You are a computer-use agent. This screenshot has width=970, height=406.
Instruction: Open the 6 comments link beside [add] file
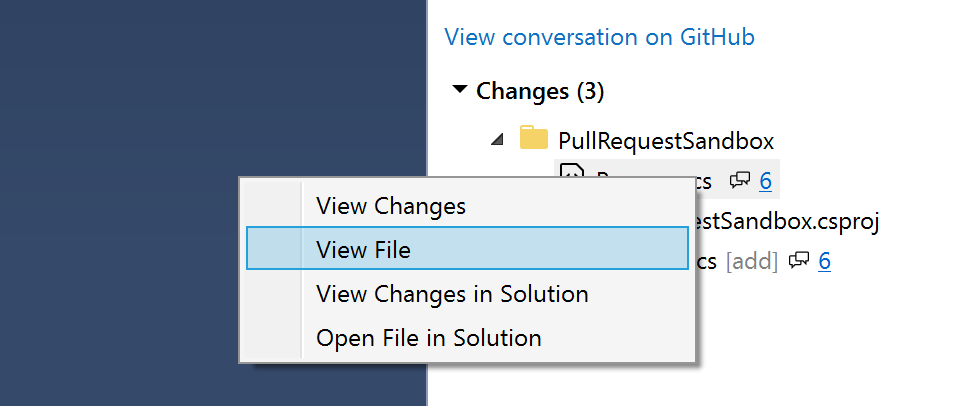coord(825,261)
